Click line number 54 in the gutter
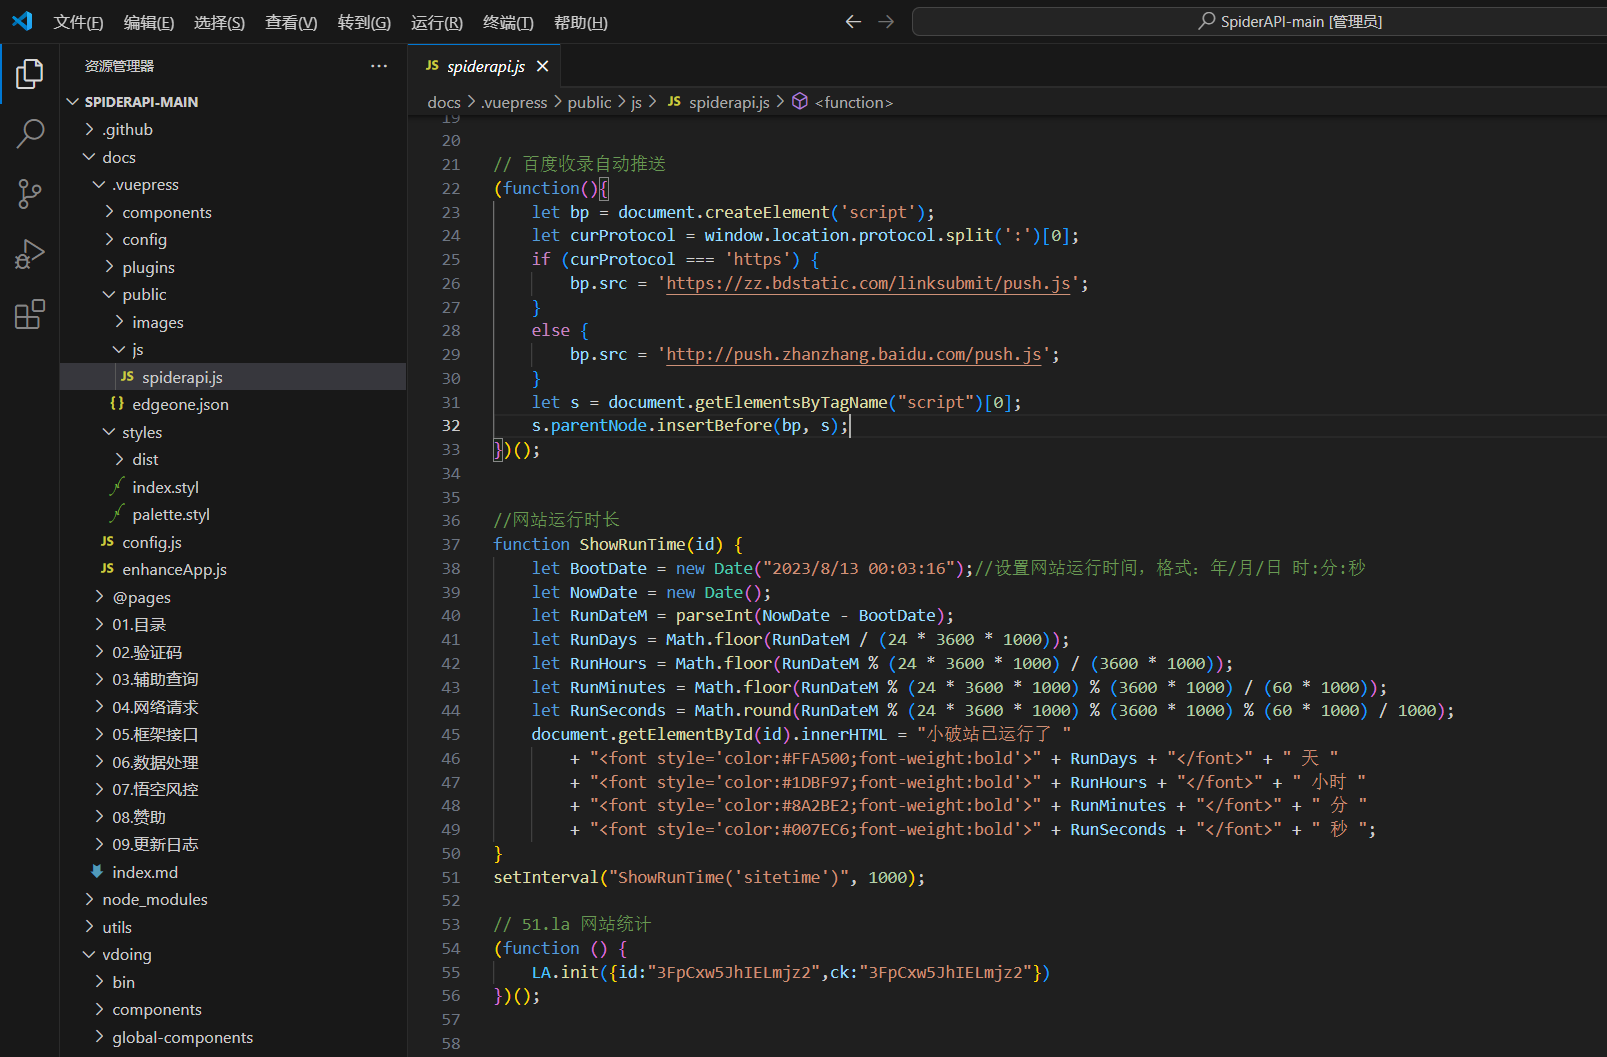 coord(451,948)
